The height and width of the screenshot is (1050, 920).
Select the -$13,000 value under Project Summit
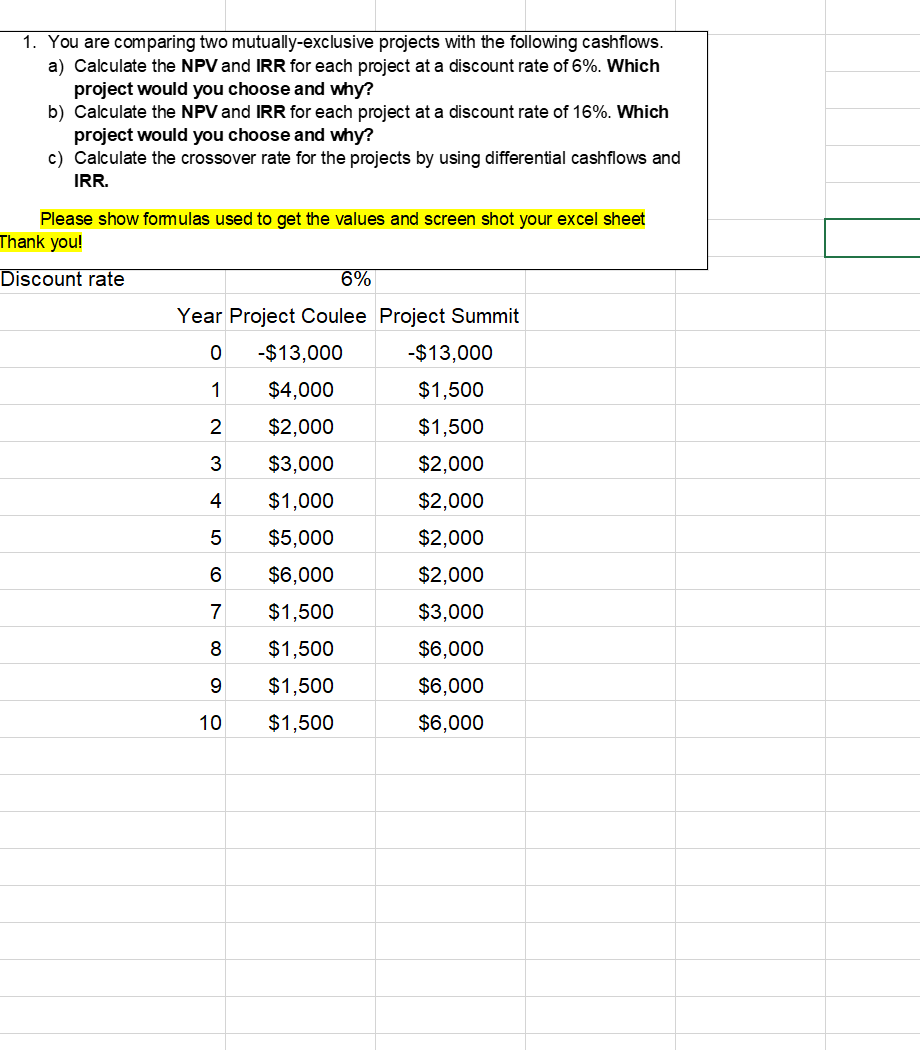pos(450,352)
